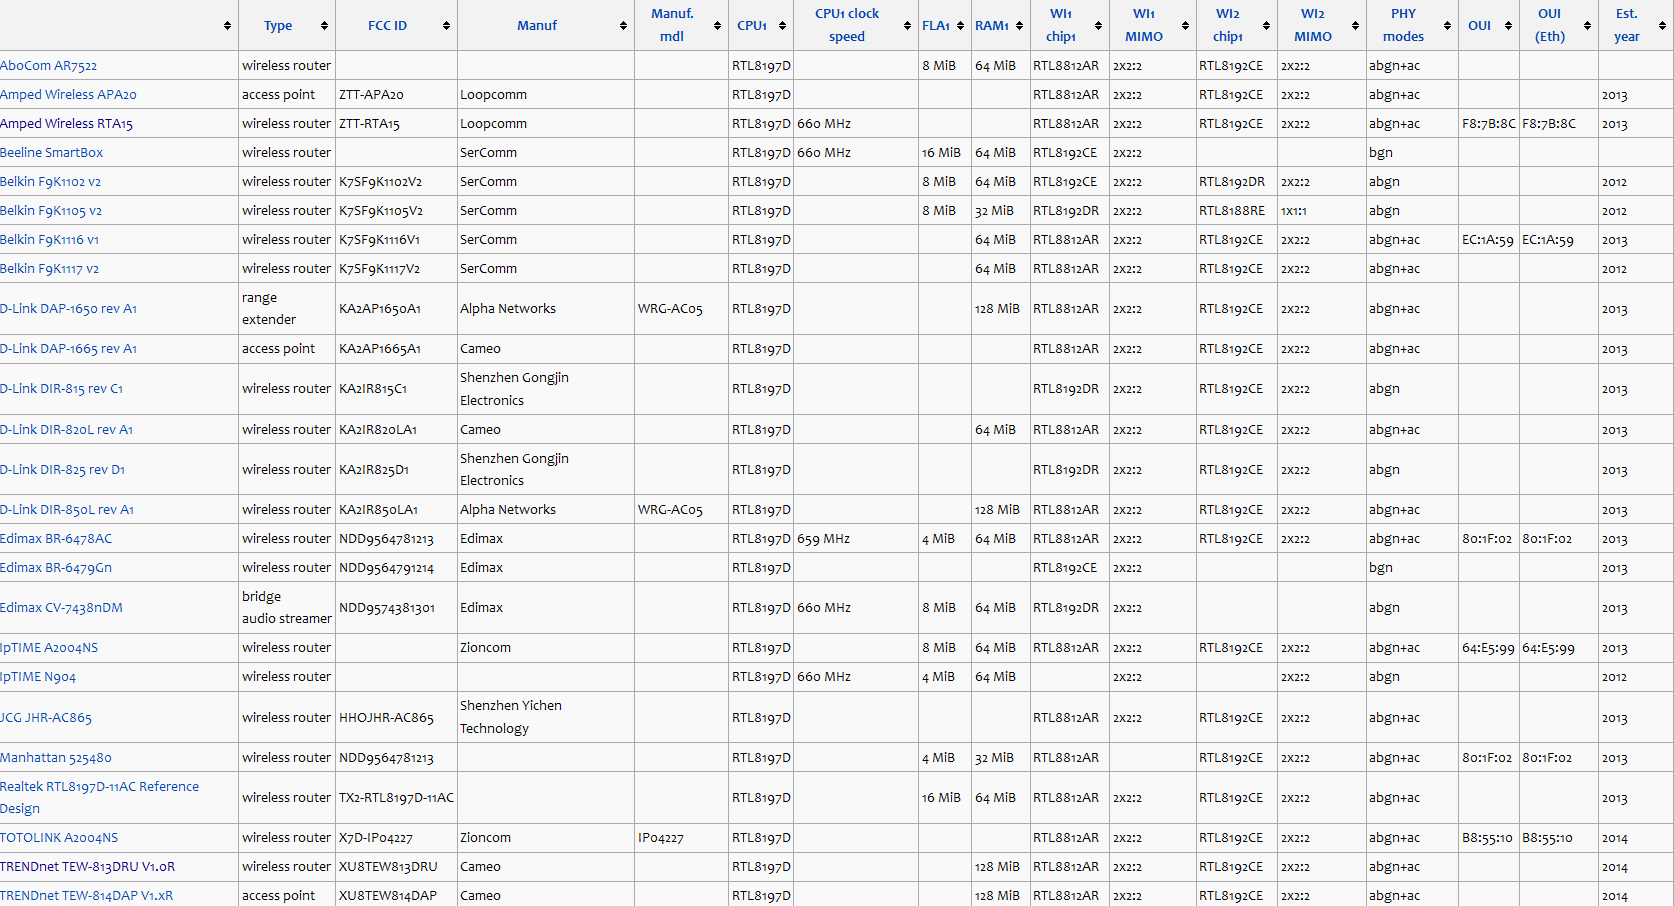Screen dimensions: 1674x906
Task: Open TRENDnet TEW-814DAP V1.xR link
Action: [87, 896]
